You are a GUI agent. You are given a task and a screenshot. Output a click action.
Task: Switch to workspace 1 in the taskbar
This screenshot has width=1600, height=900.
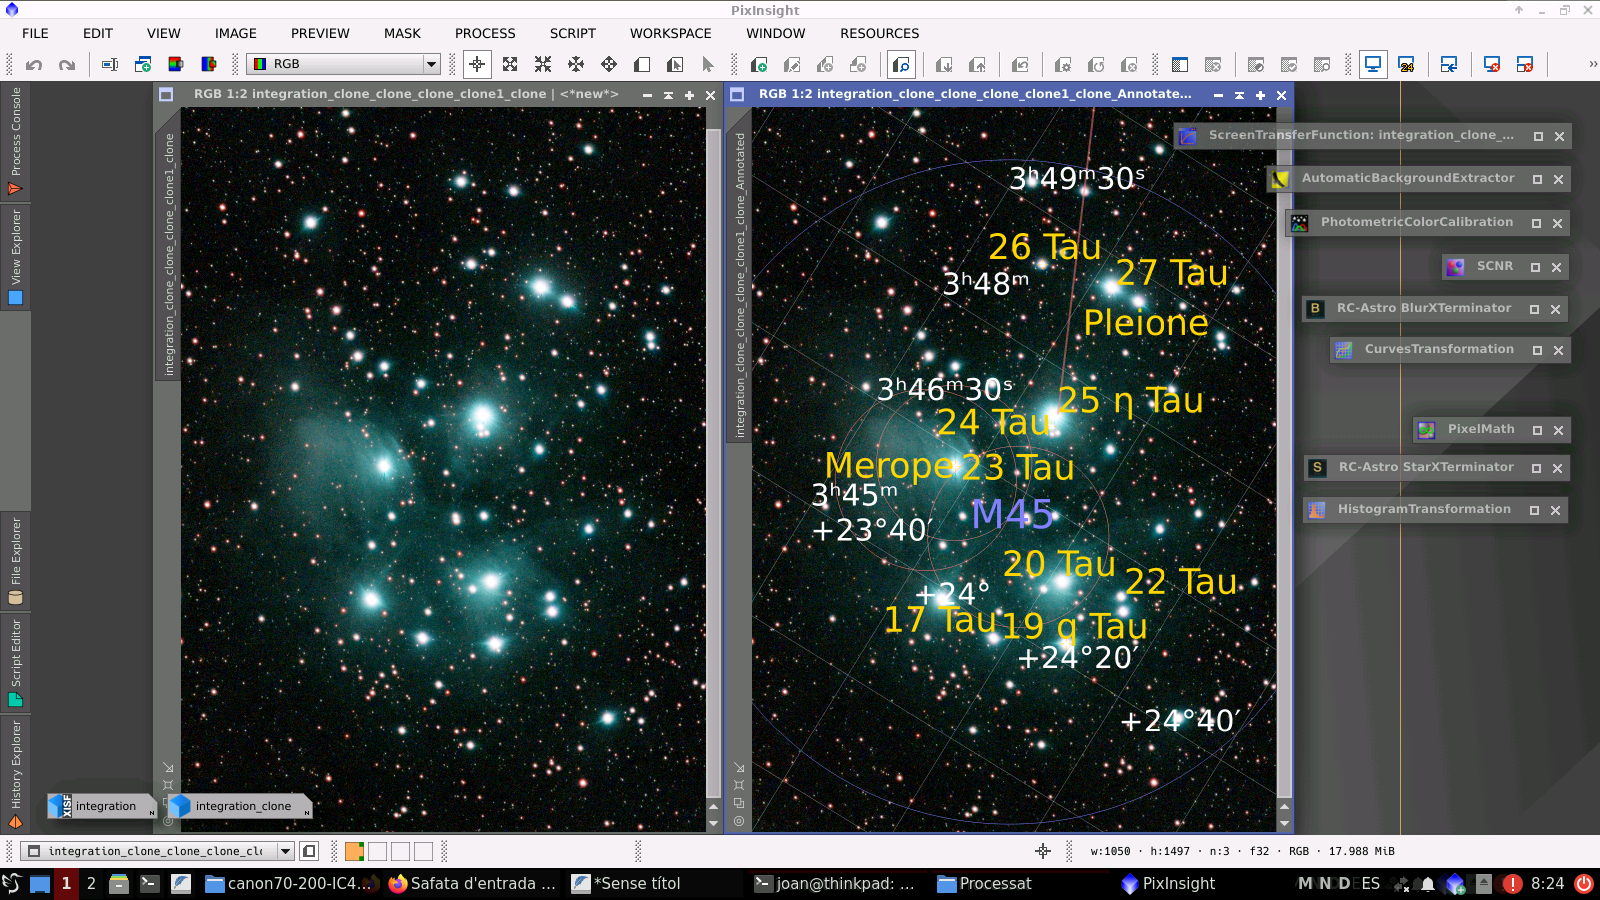(65, 883)
